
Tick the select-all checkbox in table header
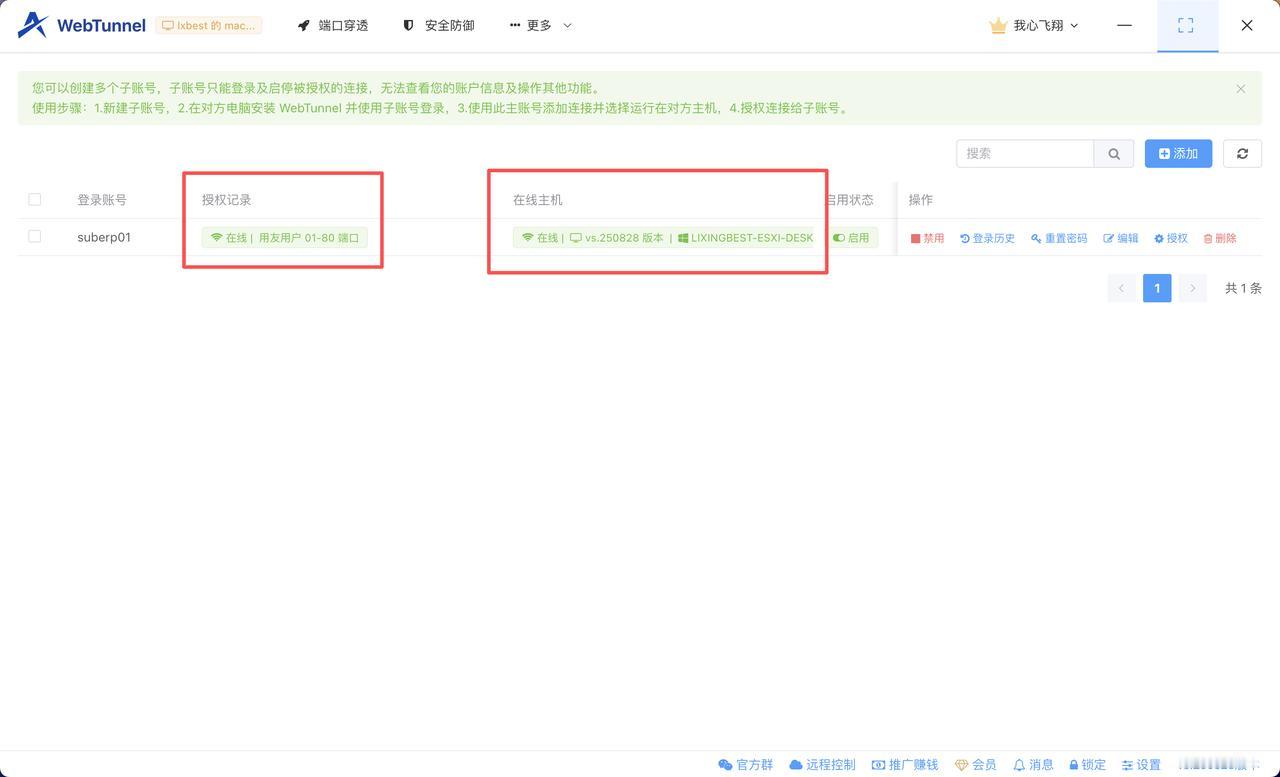tap(35, 199)
